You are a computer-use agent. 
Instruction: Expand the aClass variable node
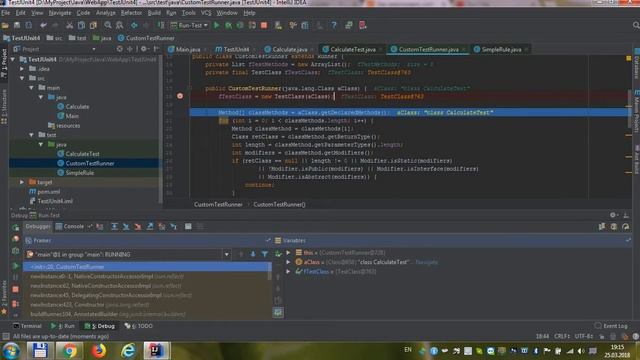click(289, 262)
